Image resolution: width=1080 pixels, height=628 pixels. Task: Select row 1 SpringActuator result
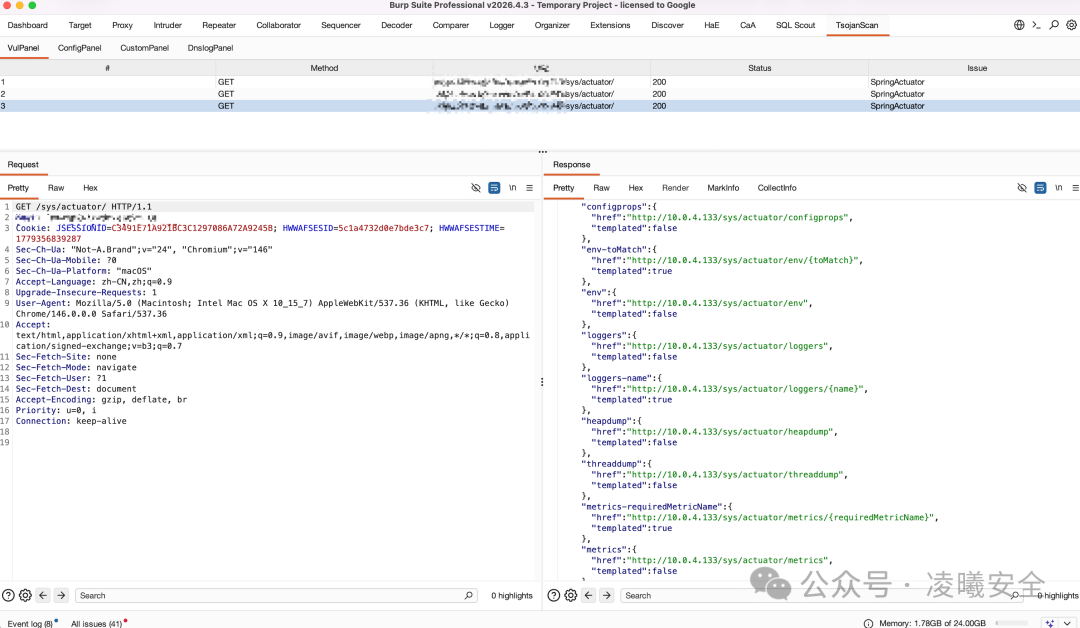[540, 82]
